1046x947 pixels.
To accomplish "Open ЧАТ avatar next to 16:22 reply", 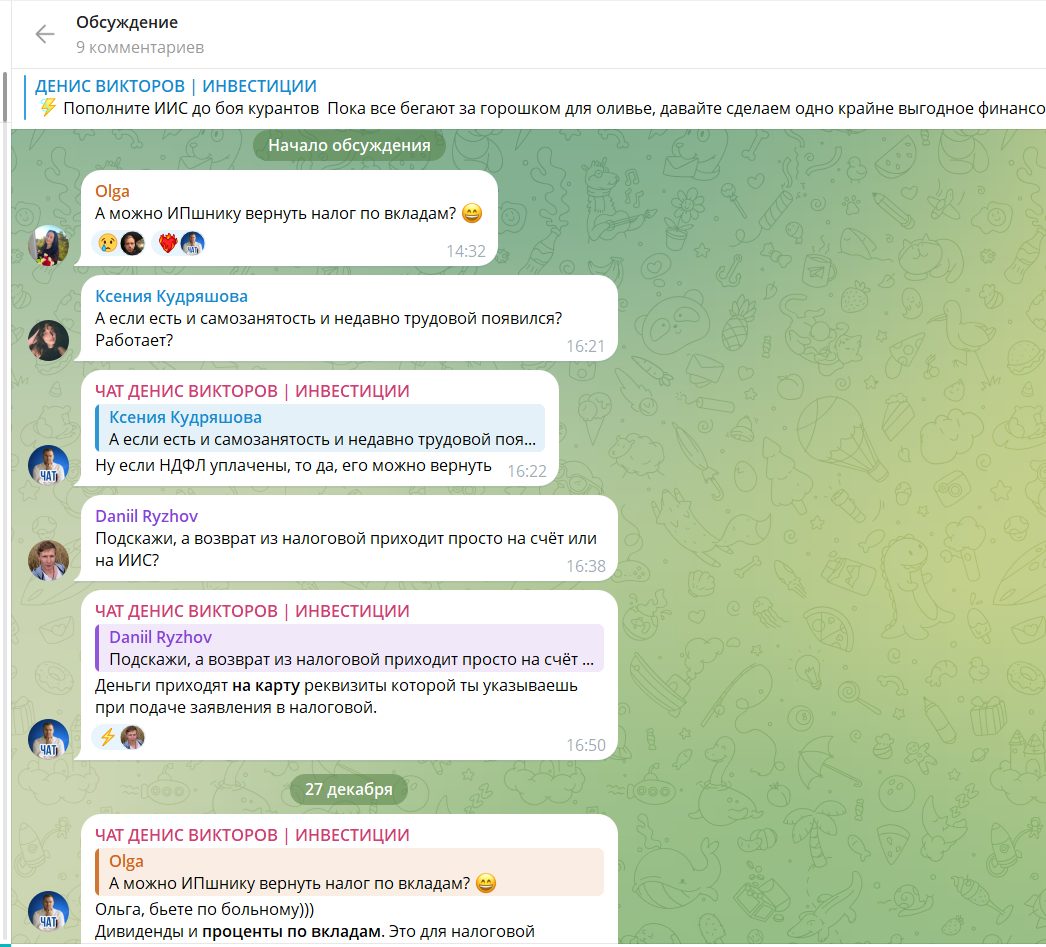I will (x=48, y=465).
